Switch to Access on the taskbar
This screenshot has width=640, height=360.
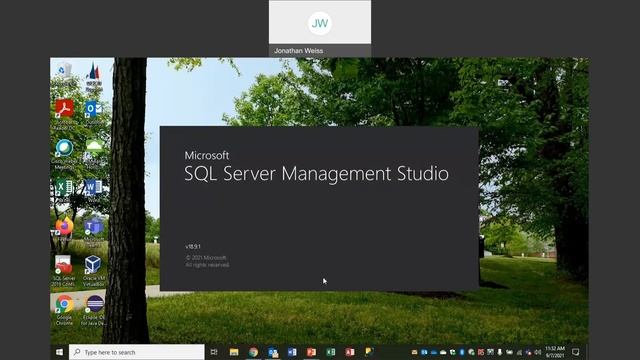[350, 352]
